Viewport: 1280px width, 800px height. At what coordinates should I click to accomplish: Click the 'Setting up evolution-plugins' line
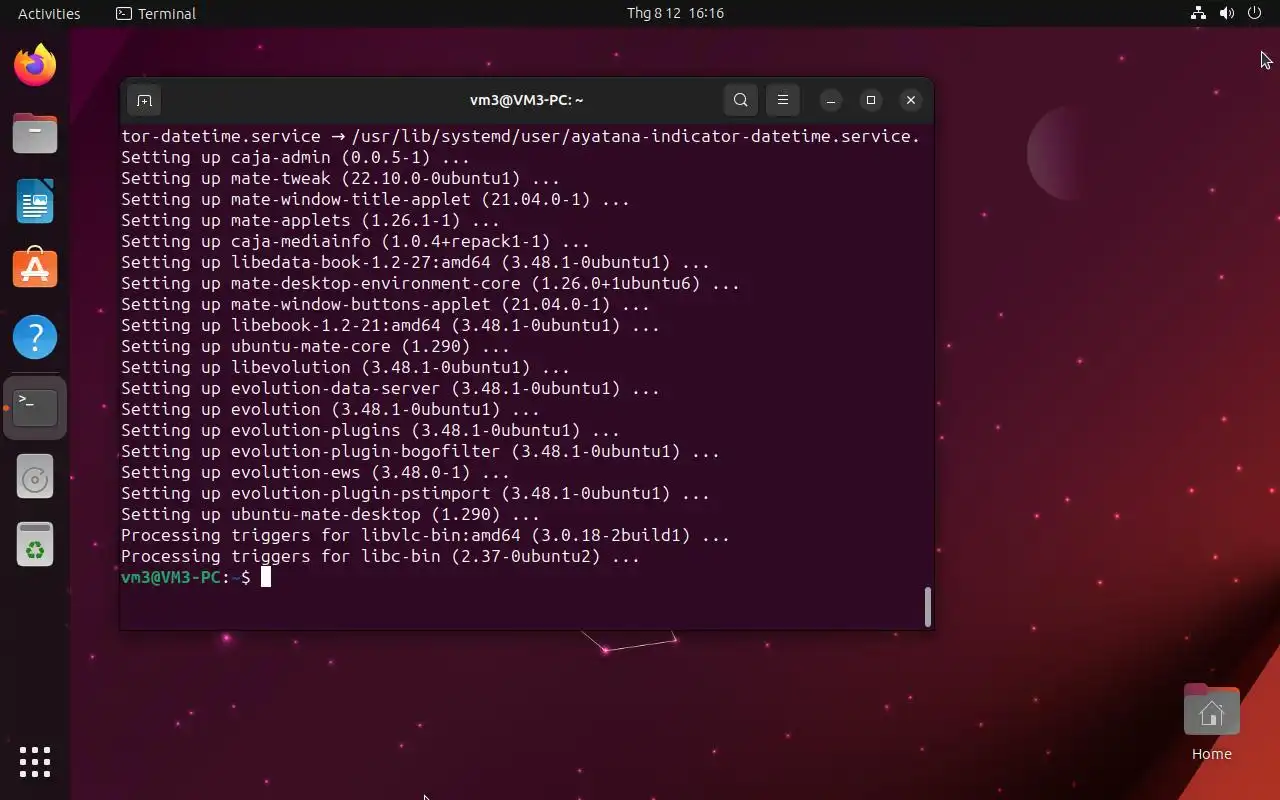click(x=370, y=430)
